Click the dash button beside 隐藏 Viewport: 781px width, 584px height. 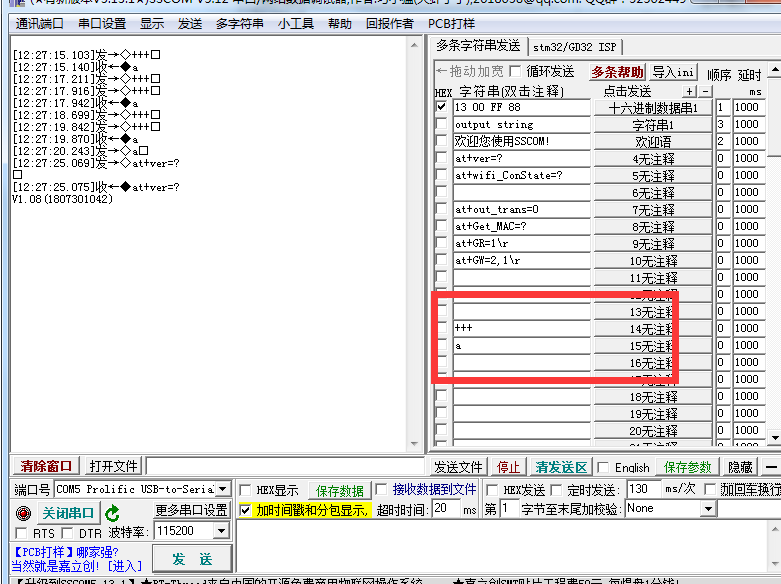pos(770,467)
